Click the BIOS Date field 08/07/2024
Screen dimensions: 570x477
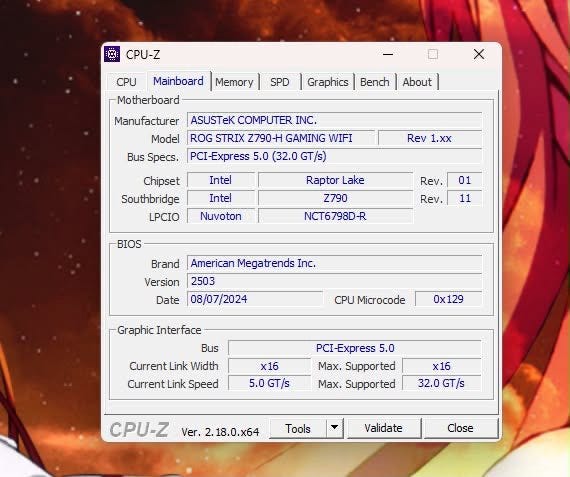[x=255, y=299]
